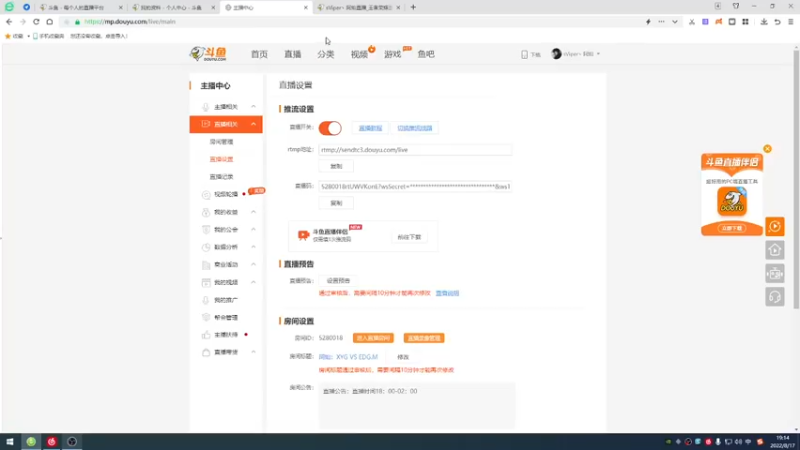Viewport: 800px width, 450px height.
Task: Open the browser hamburger menu icon
Action: pos(791,21)
